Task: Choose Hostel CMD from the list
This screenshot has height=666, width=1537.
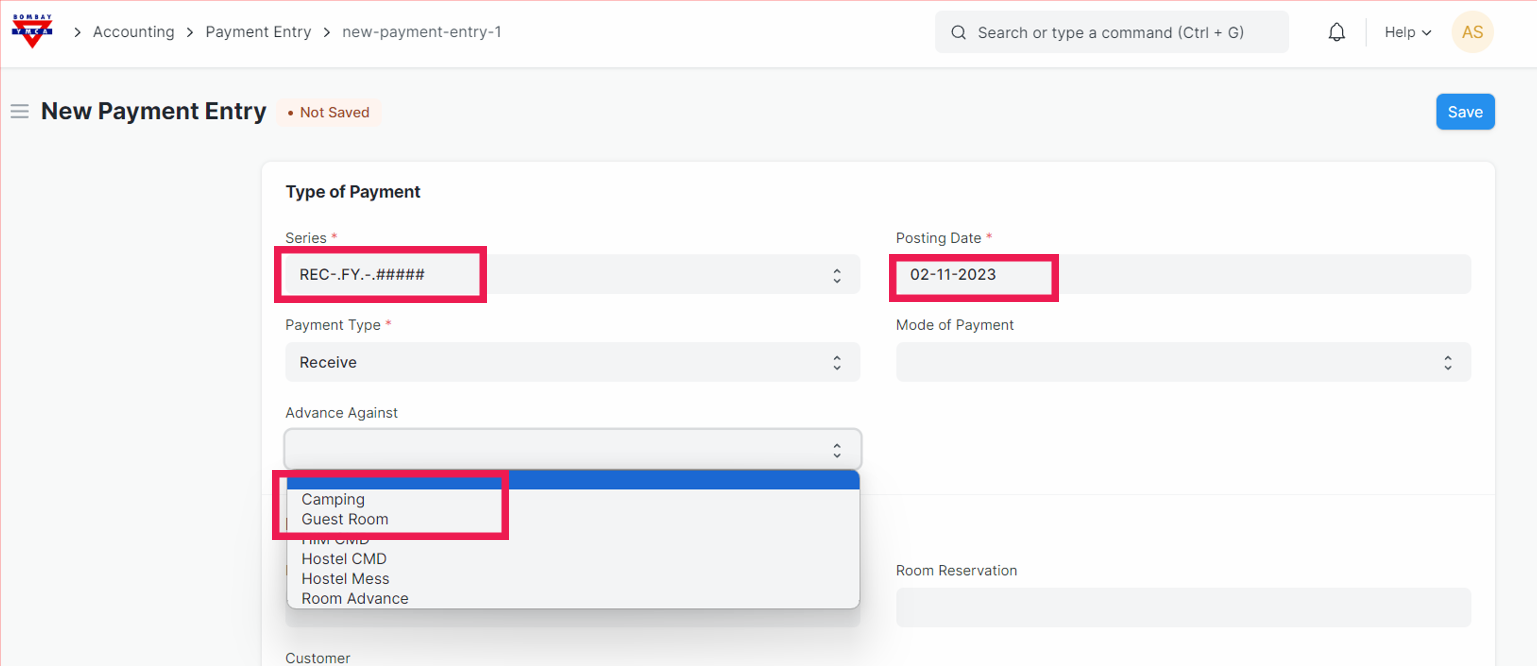Action: (x=344, y=559)
